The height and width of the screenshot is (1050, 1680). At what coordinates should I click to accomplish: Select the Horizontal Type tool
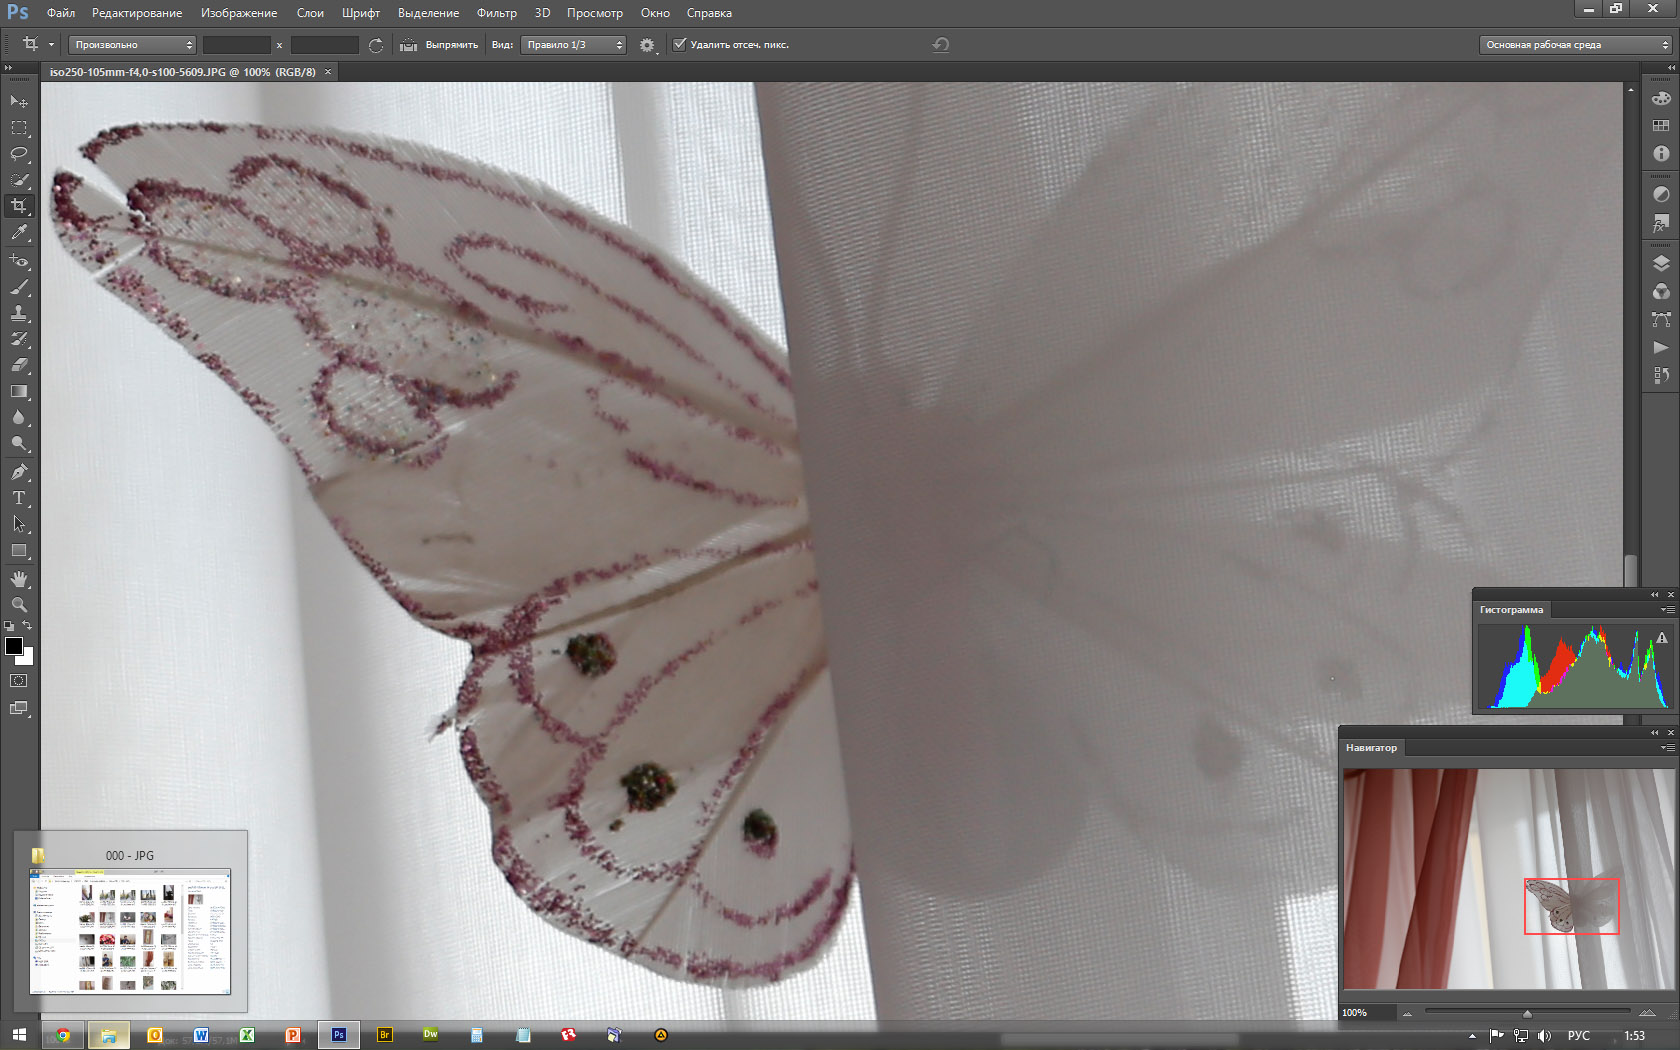click(x=19, y=498)
